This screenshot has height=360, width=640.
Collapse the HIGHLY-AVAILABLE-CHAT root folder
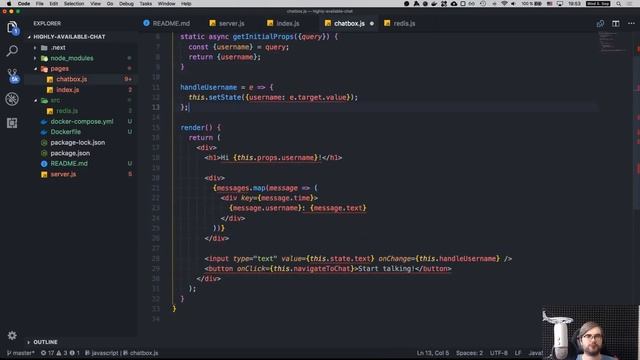coord(29,37)
